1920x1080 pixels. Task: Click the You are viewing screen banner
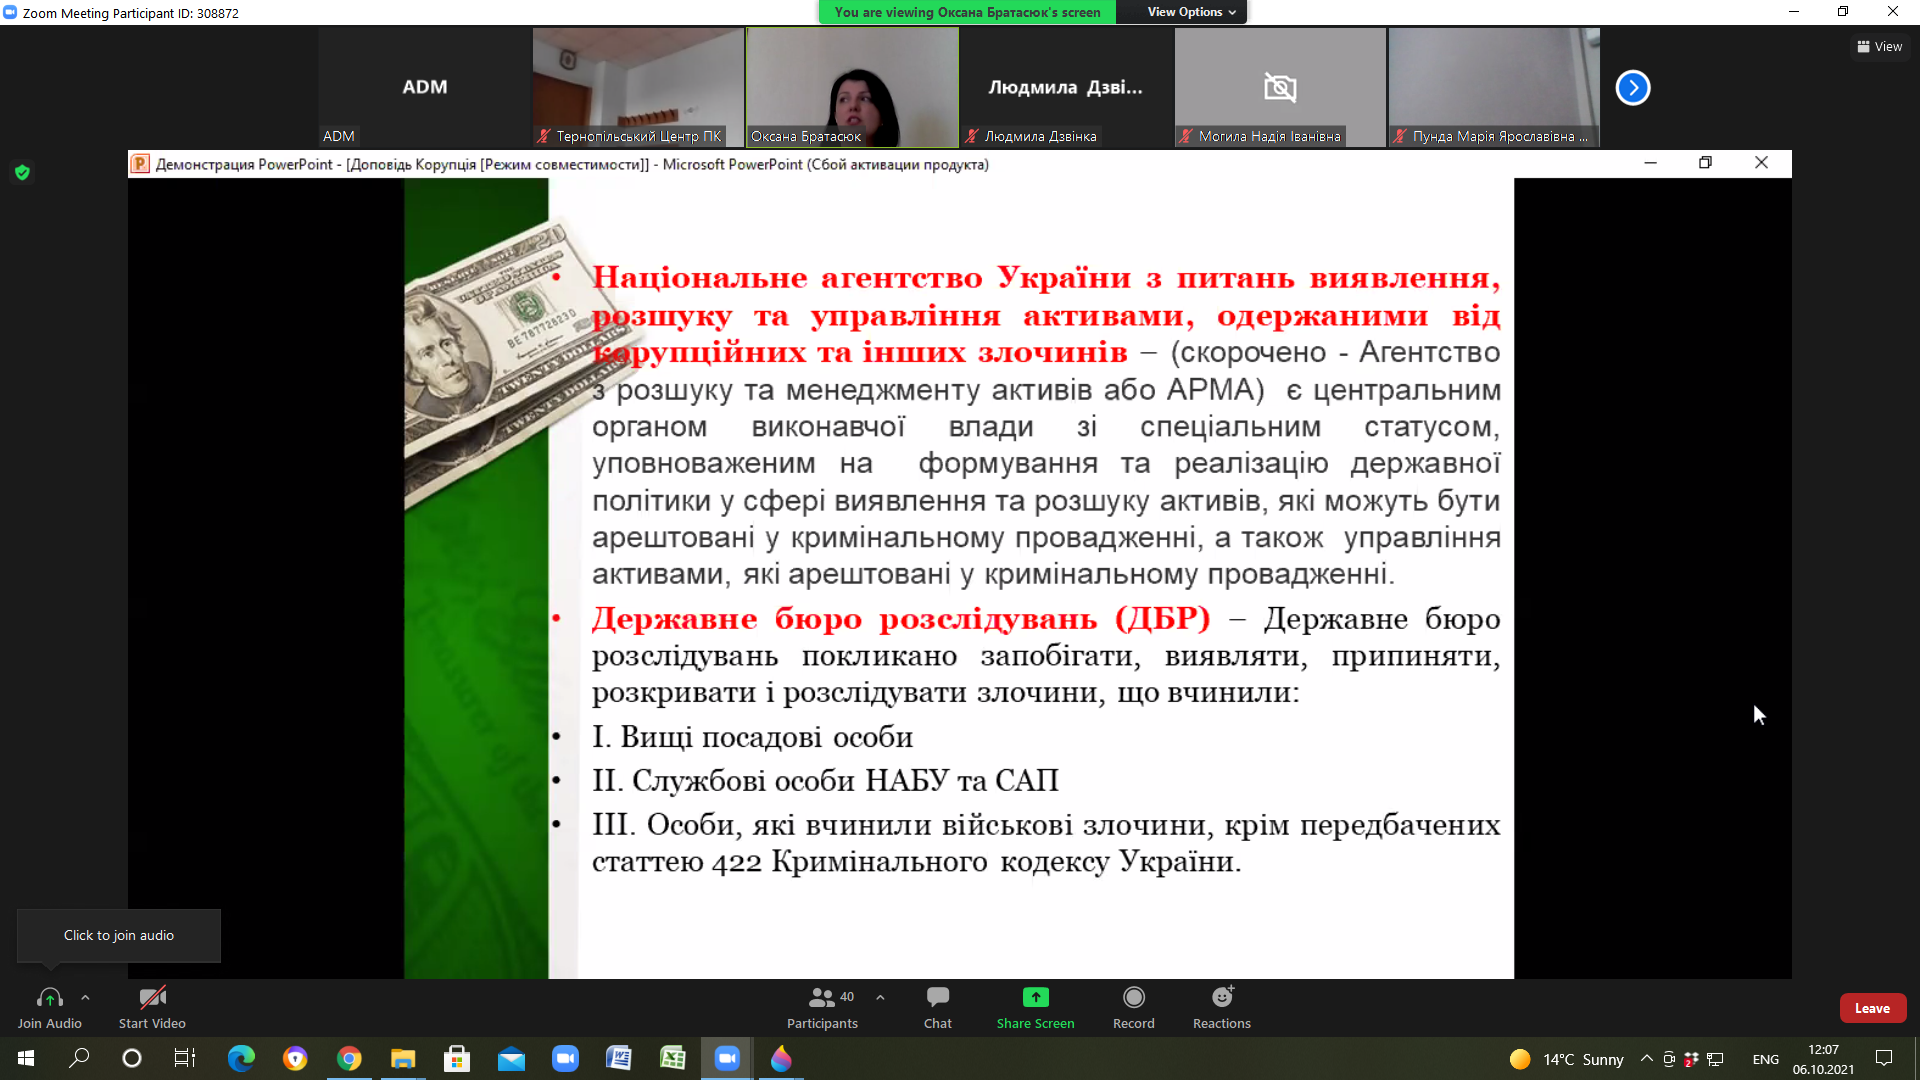pos(967,12)
